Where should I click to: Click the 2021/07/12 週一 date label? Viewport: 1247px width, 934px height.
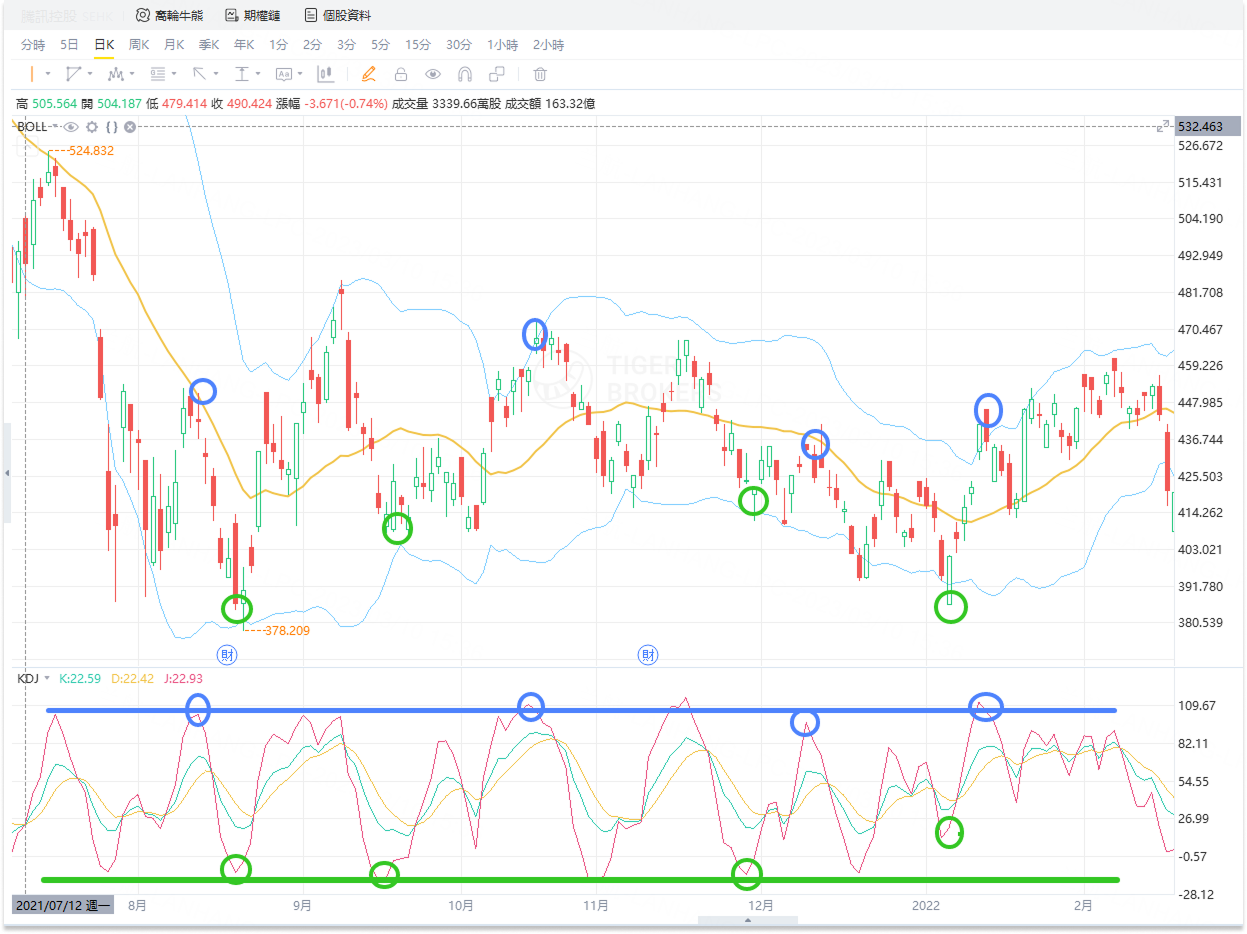[x=64, y=905]
